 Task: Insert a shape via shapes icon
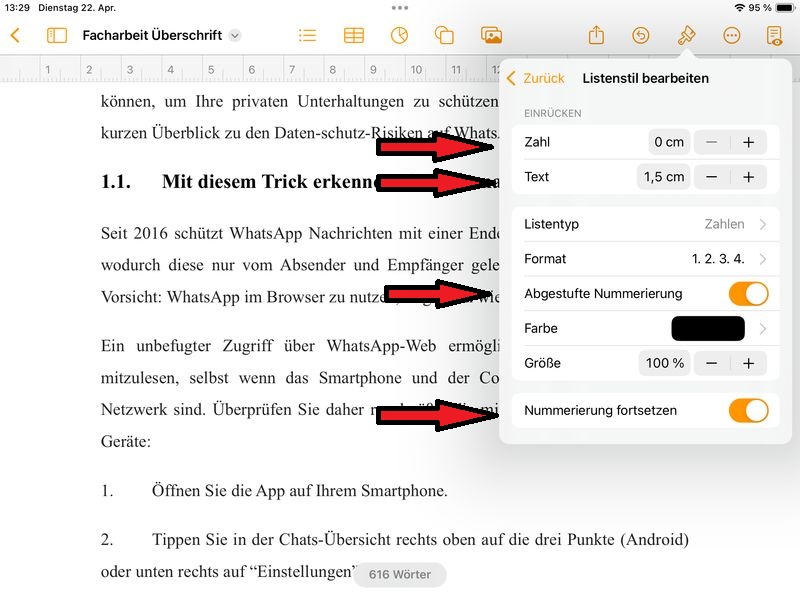pos(444,35)
